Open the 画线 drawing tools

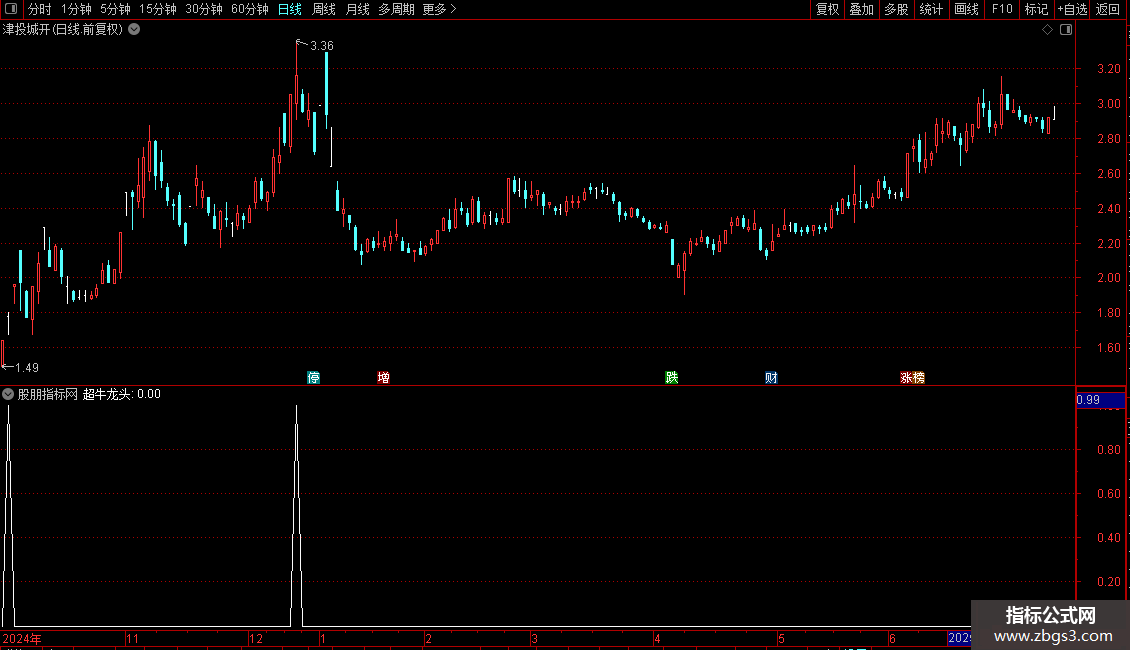pos(966,9)
